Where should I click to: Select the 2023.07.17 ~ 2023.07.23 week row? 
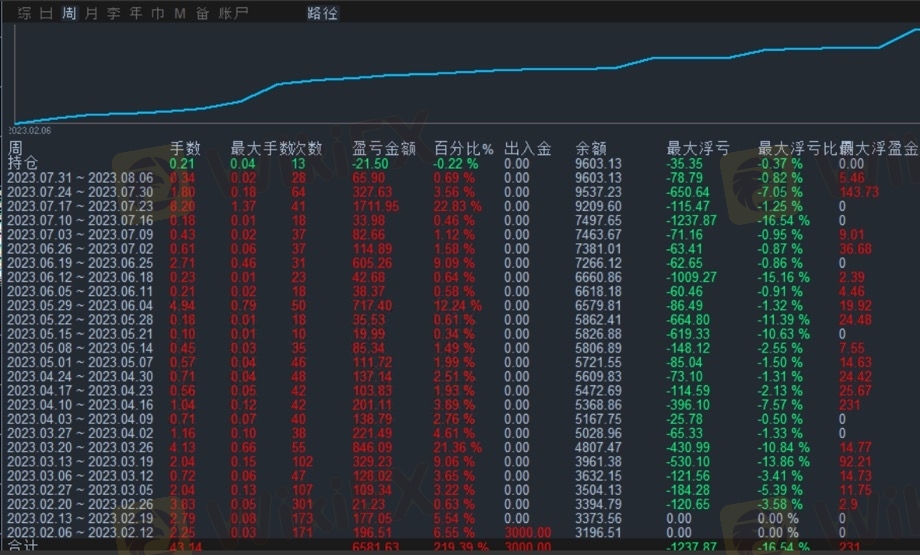(80, 206)
